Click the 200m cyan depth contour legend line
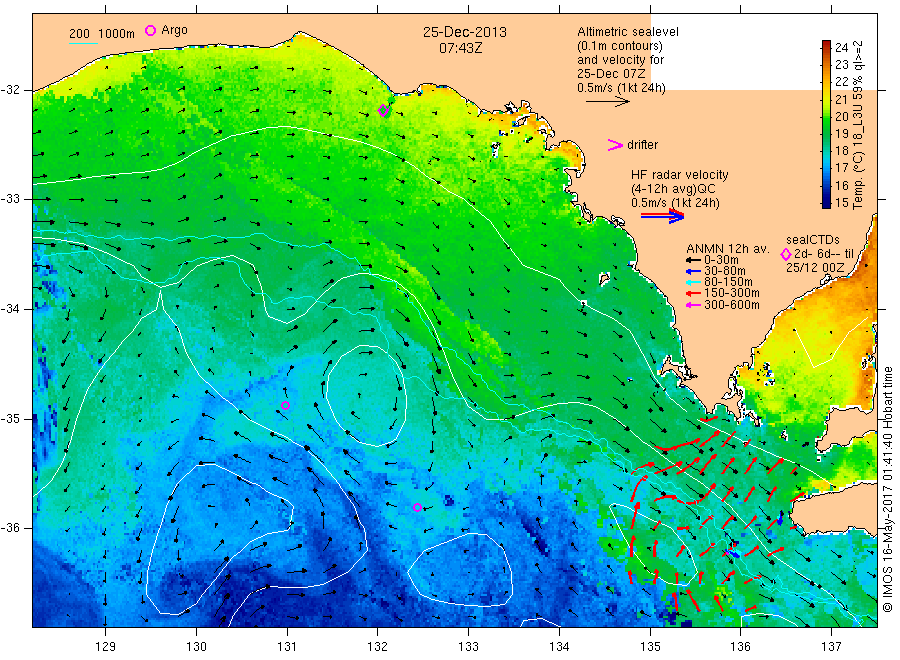 point(83,43)
